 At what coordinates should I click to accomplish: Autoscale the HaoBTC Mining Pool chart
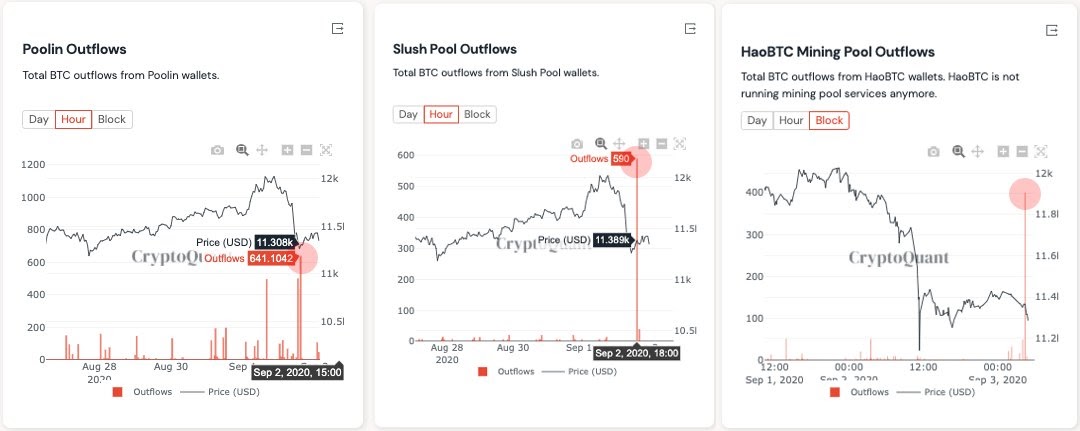(x=1043, y=151)
